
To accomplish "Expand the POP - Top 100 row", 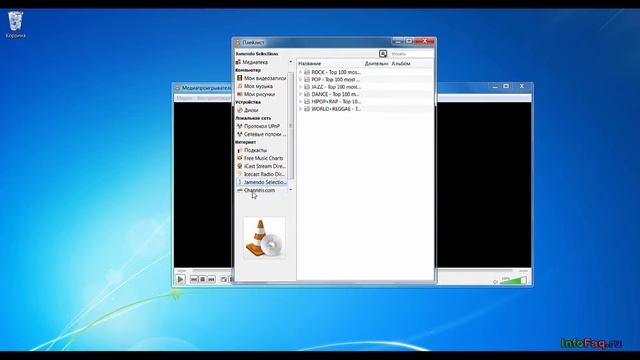I will (300, 80).
